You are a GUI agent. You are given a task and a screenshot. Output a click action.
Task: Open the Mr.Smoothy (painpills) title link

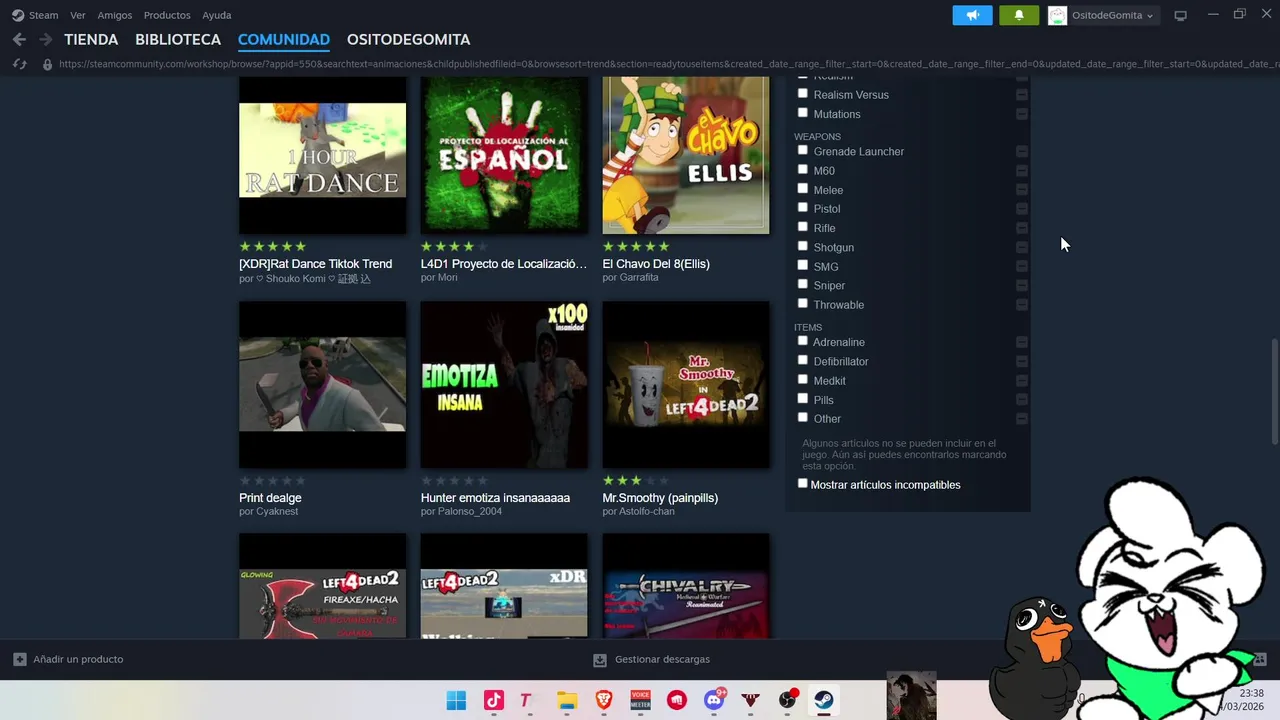pyautogui.click(x=660, y=498)
